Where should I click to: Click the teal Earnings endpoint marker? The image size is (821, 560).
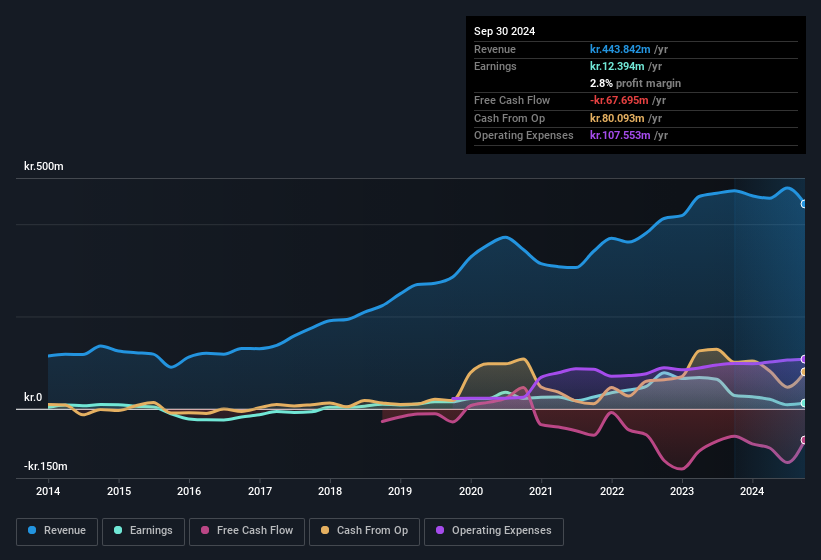[804, 403]
